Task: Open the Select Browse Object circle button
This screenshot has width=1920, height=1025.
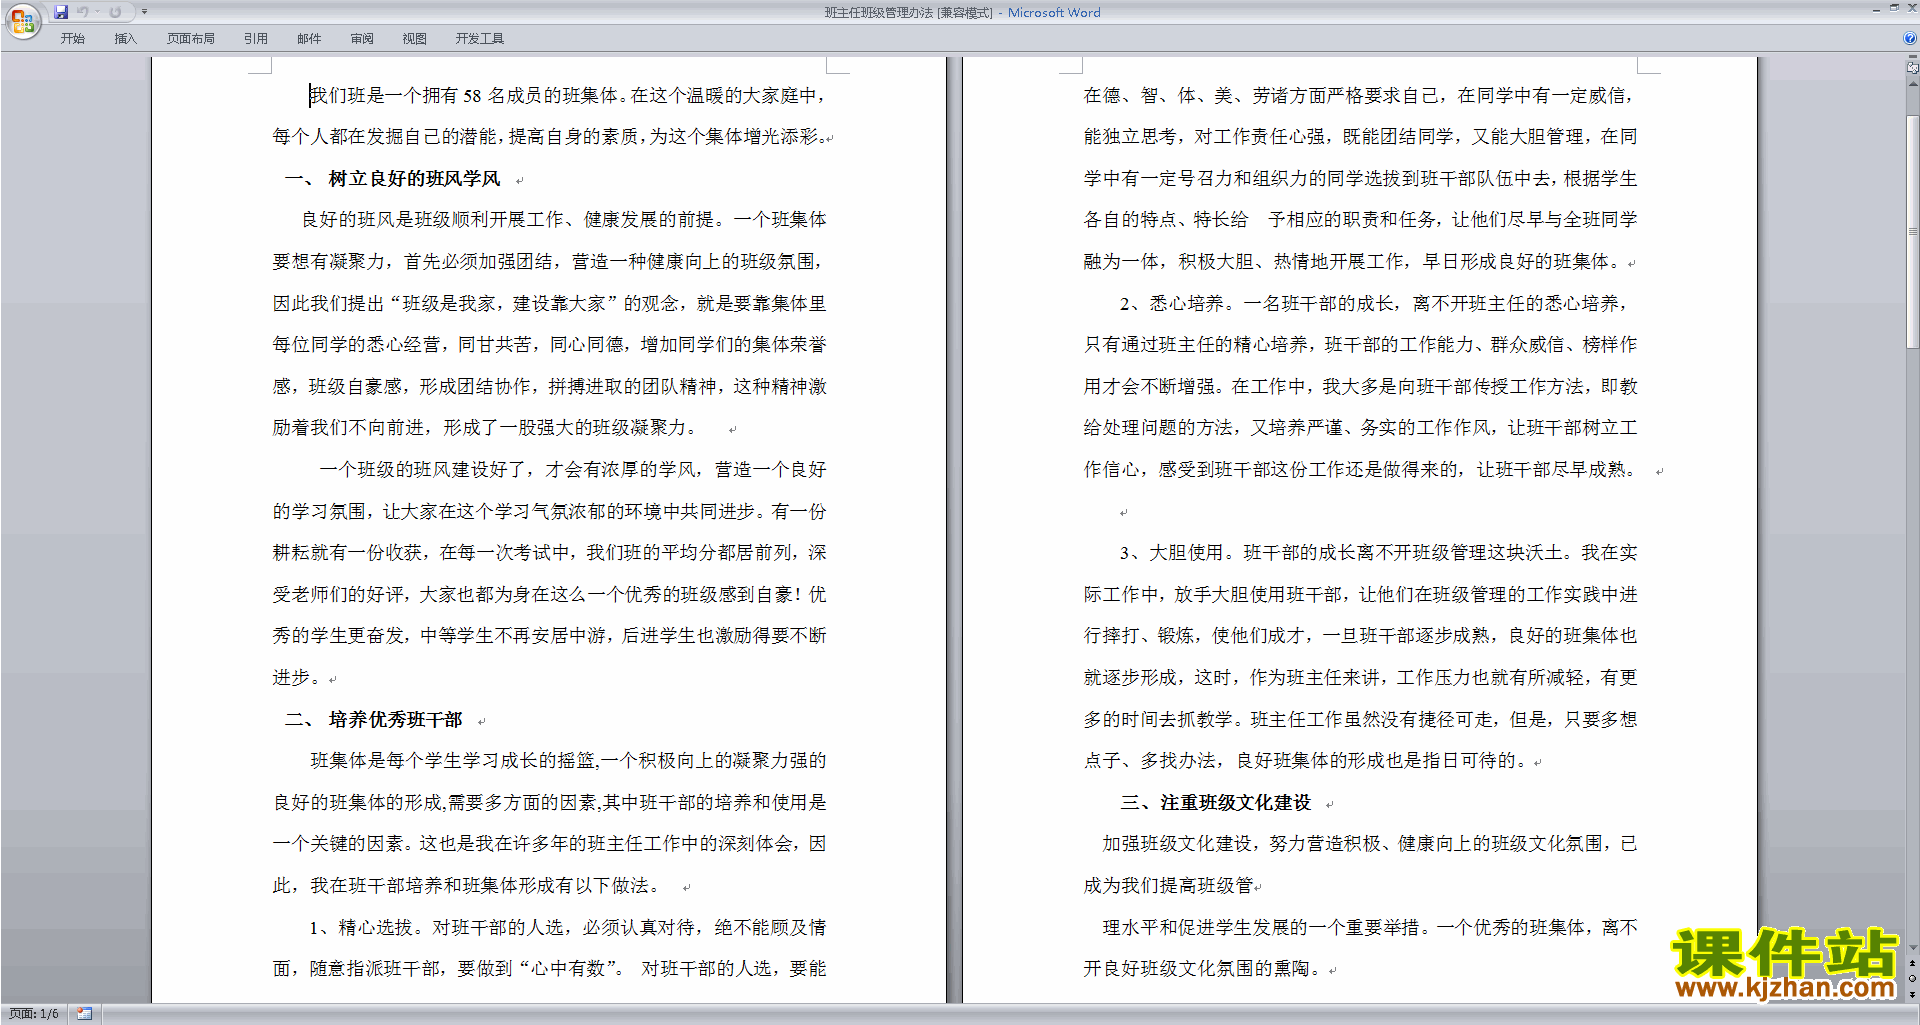Action: [1912, 979]
